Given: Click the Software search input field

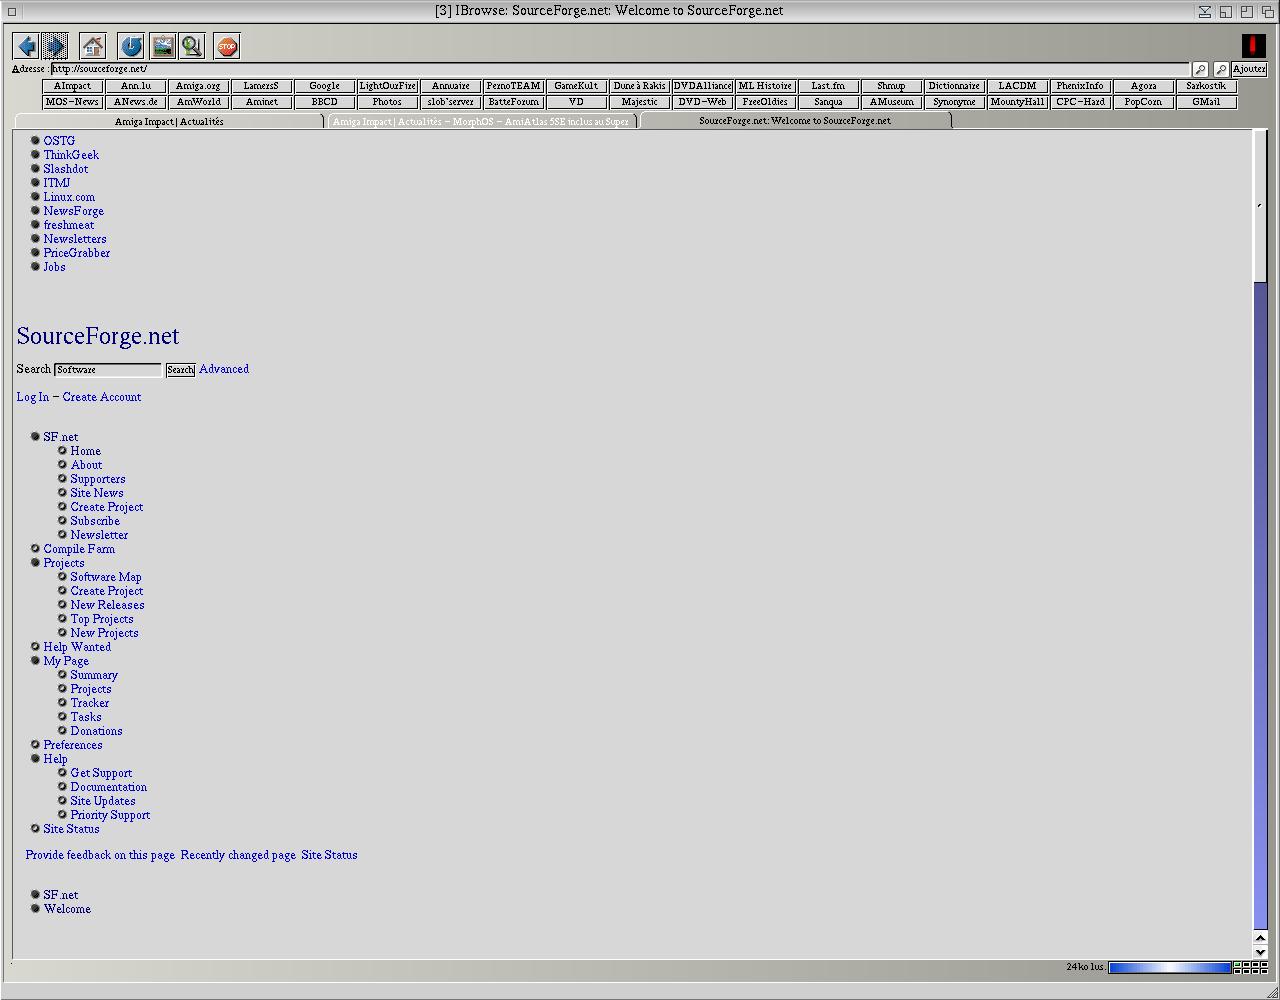Looking at the screenshot, I should (108, 370).
